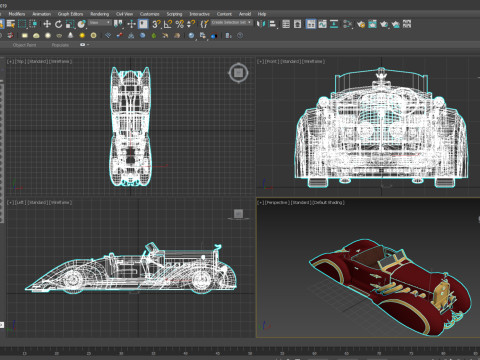The image size is (480, 360).
Task: Toggle the Scene Explorer
Action: [x=286, y=24]
